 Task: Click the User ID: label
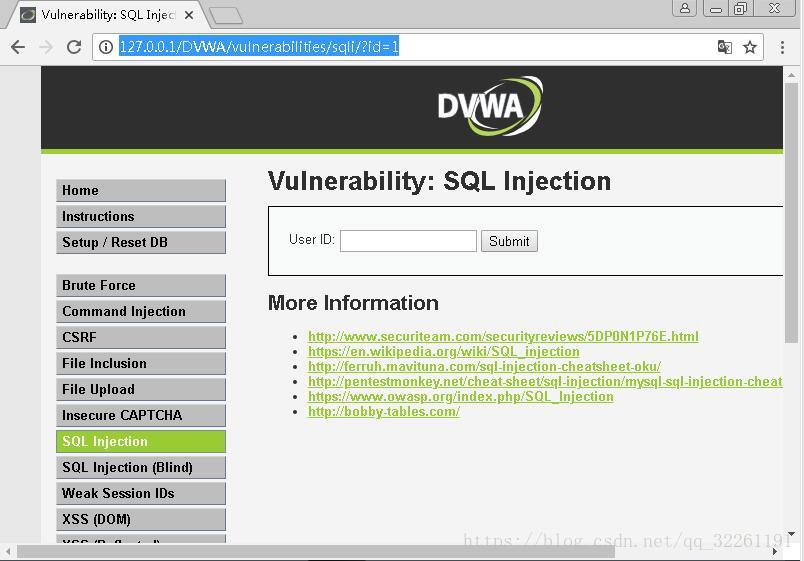pyautogui.click(x=312, y=239)
